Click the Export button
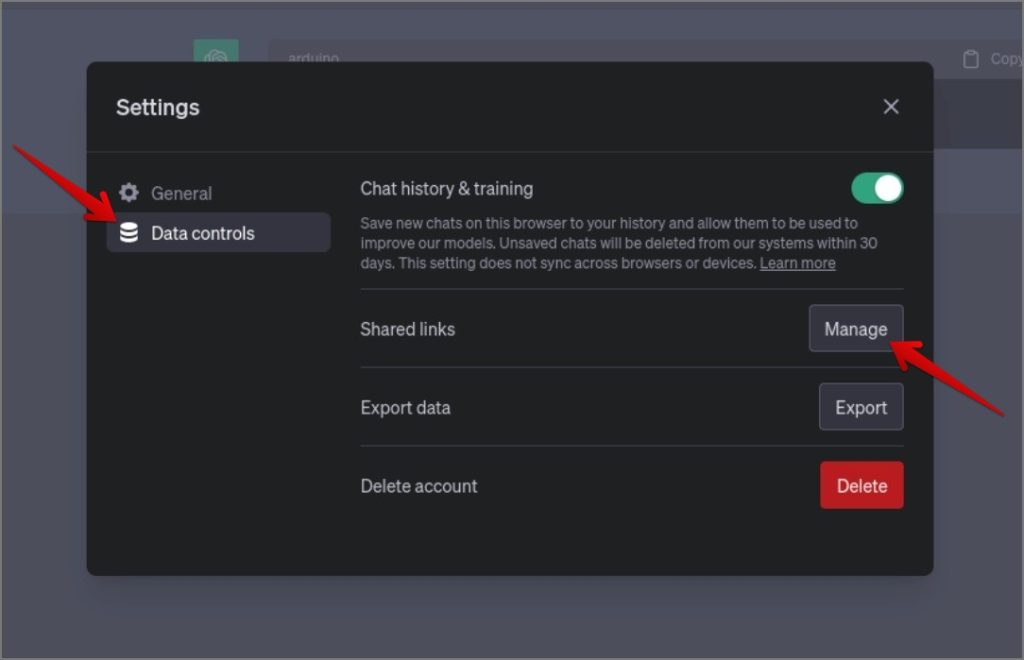Screen dimensions: 1024x660 click(861, 407)
